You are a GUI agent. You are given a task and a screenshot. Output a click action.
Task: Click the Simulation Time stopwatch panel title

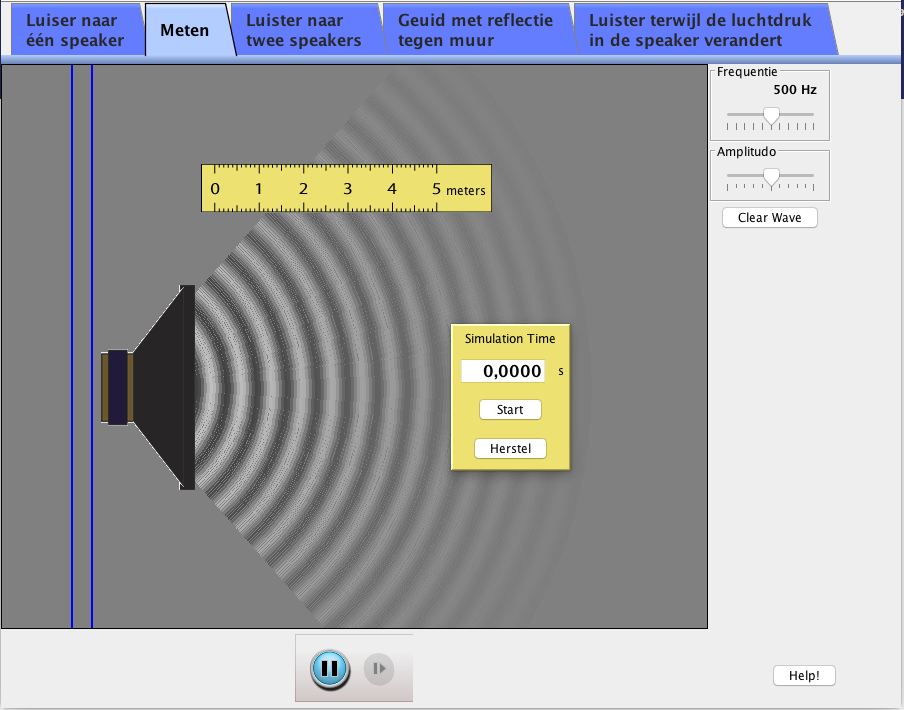(510, 339)
